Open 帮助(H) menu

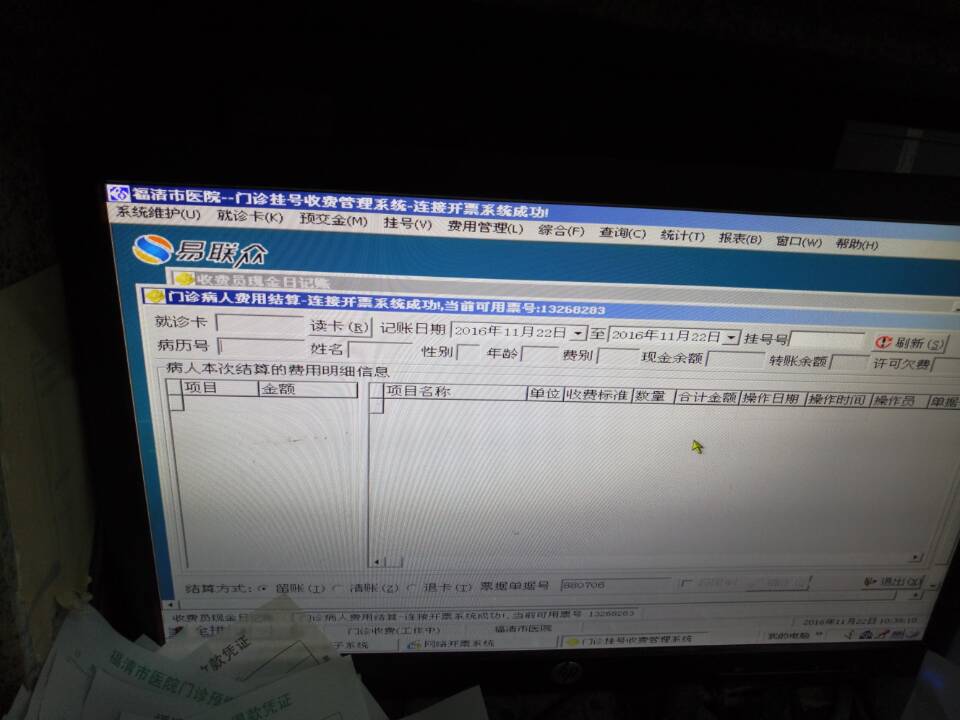(857, 244)
